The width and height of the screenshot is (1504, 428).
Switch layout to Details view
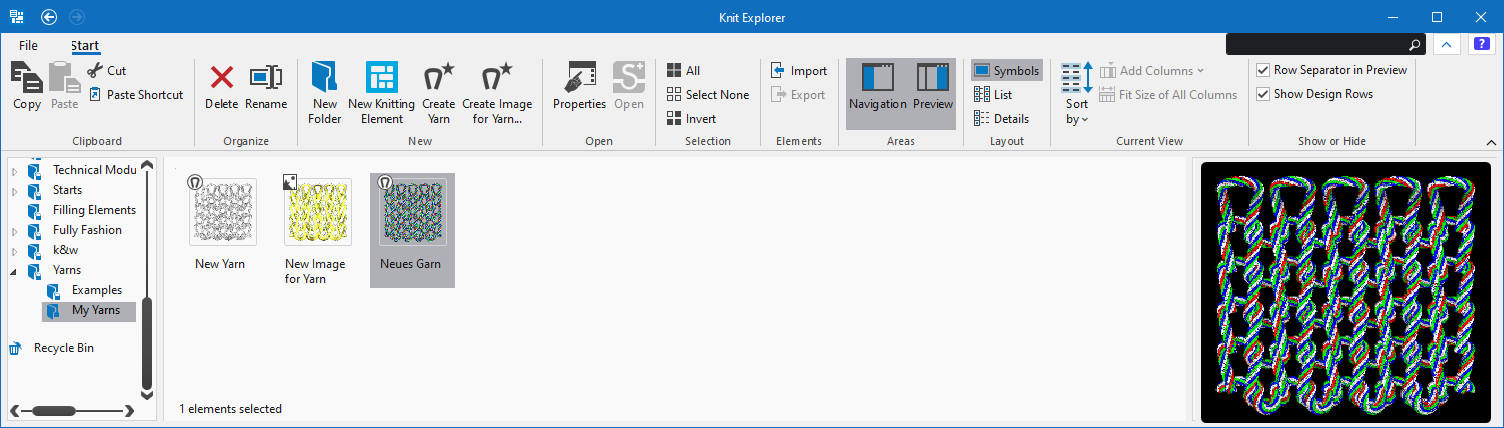coord(1001,119)
